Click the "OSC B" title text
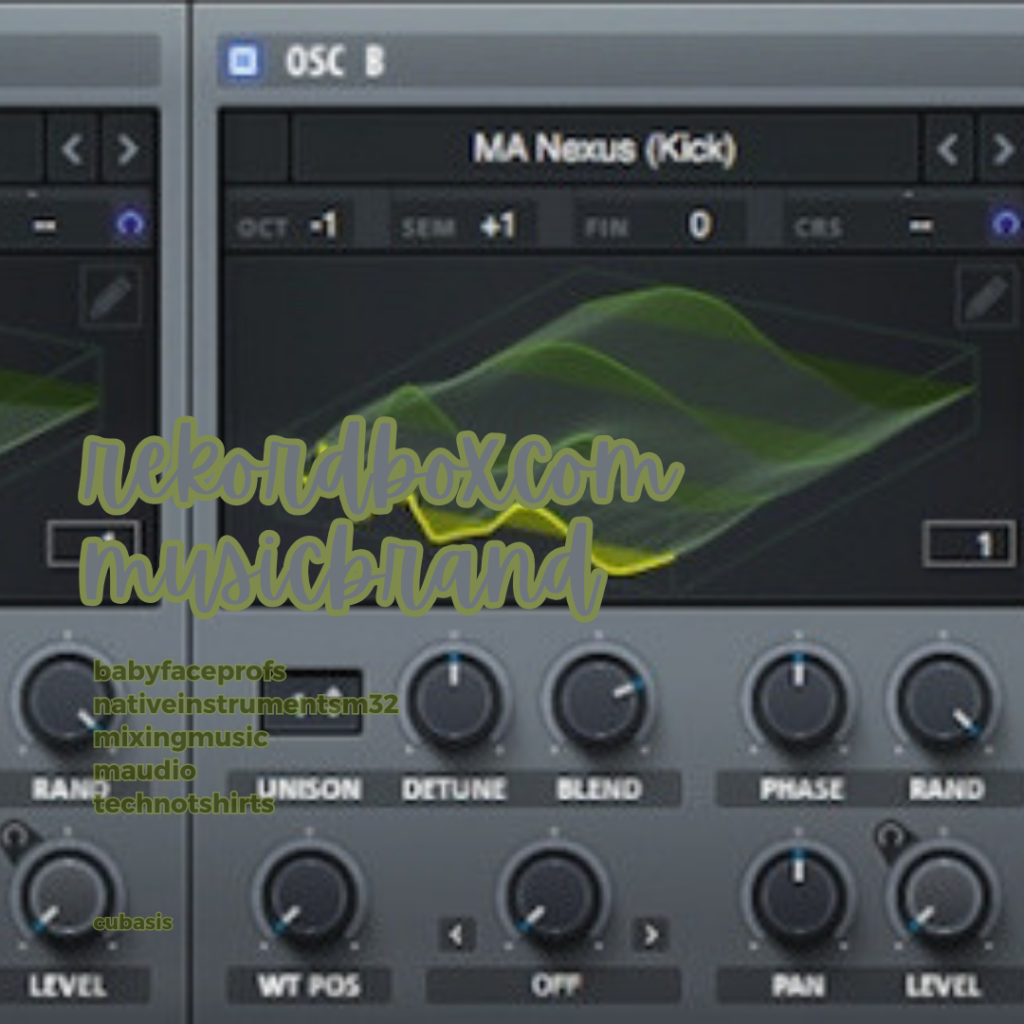1024x1024 pixels. 334,61
